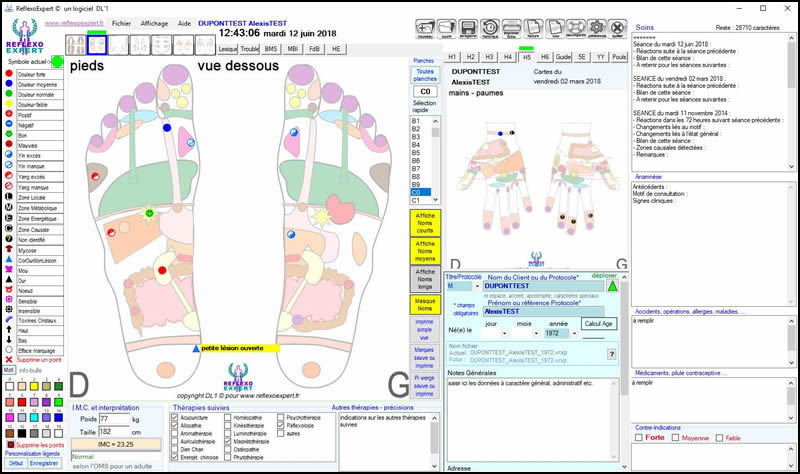Toggle the Acupuncture therapy checkbox

click(x=176, y=417)
